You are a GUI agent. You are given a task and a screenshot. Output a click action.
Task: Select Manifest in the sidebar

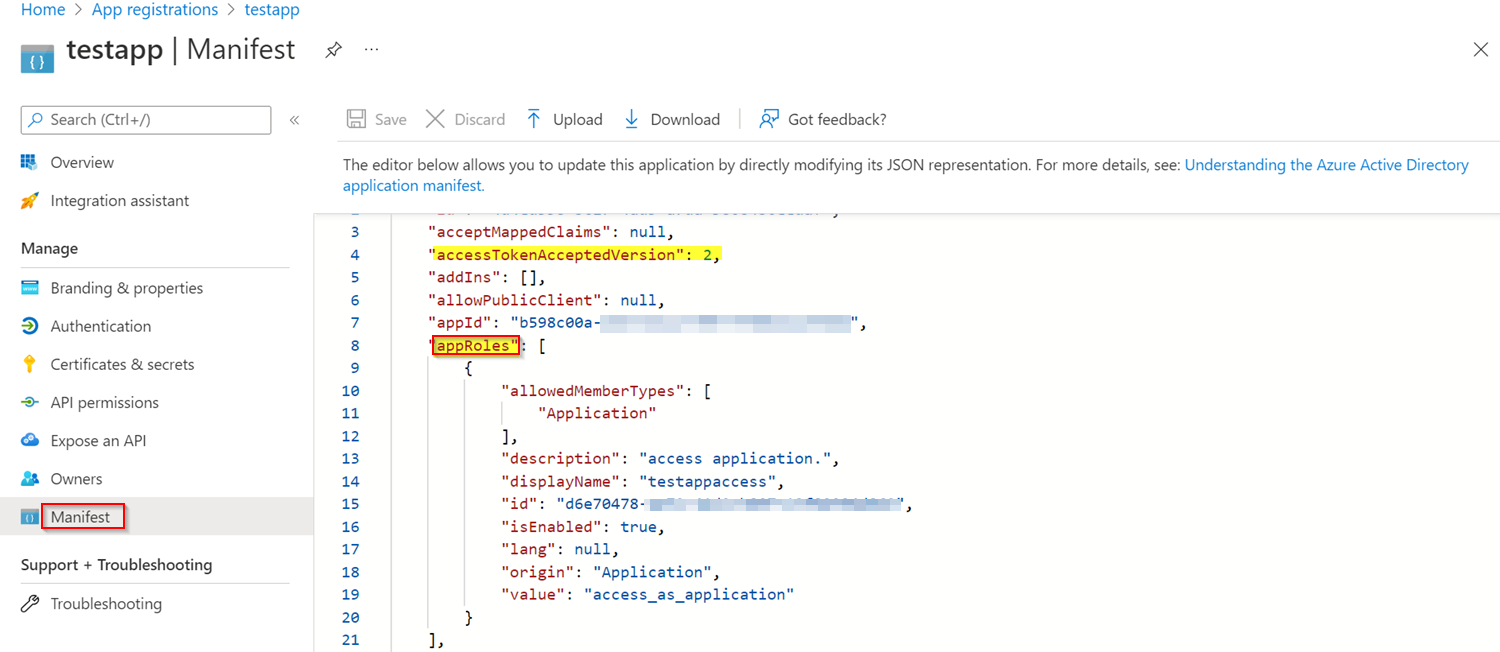pos(81,517)
